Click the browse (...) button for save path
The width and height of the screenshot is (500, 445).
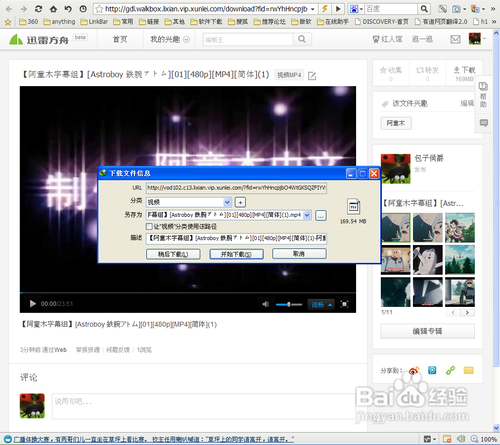pyautogui.click(x=321, y=215)
